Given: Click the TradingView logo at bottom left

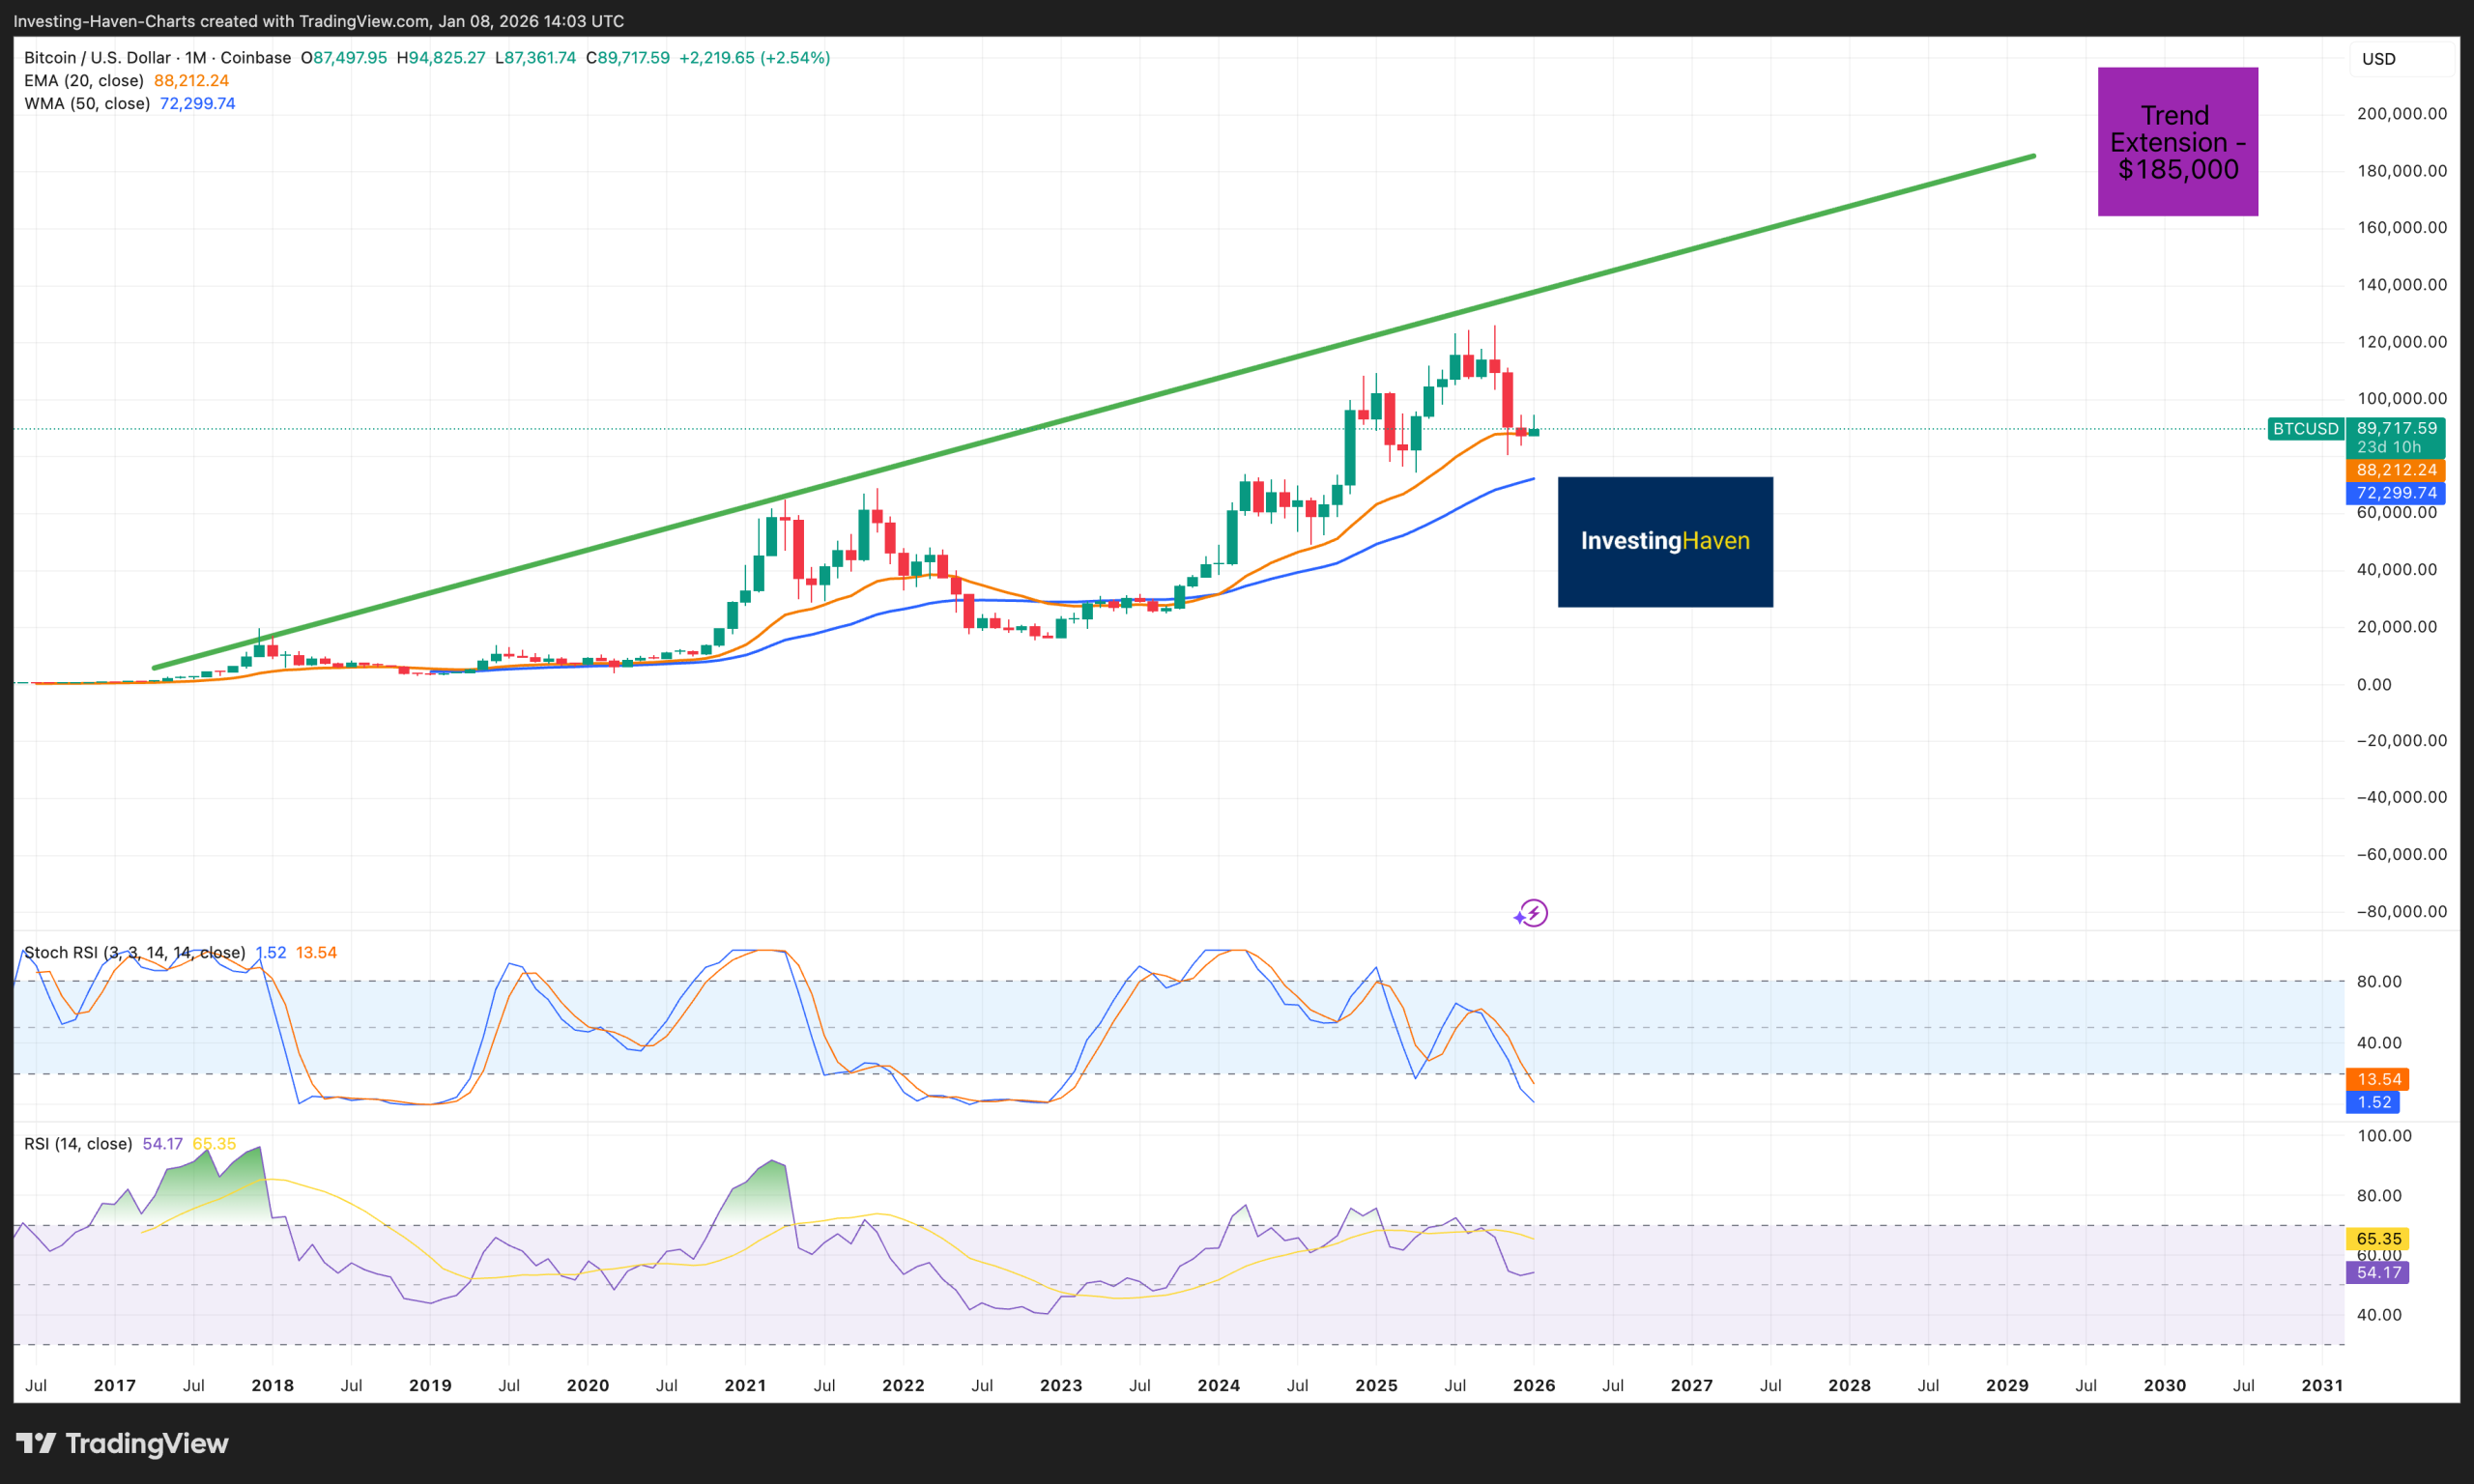Looking at the screenshot, I should click(122, 1443).
